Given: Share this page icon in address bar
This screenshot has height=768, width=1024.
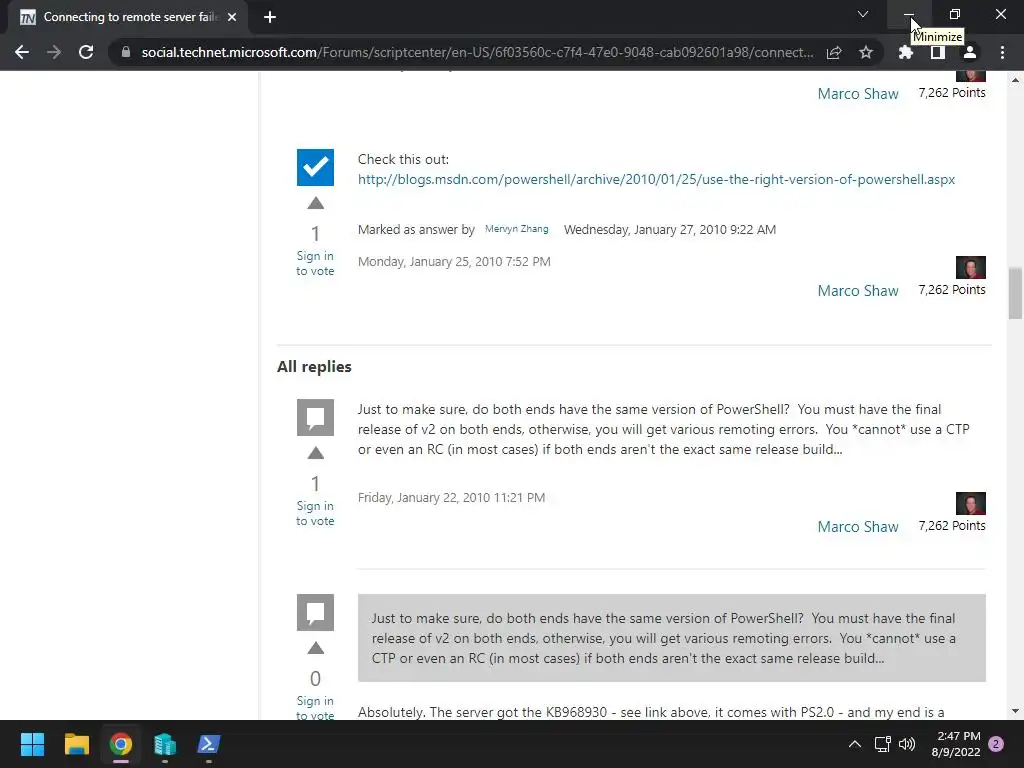Looking at the screenshot, I should click(x=834, y=52).
